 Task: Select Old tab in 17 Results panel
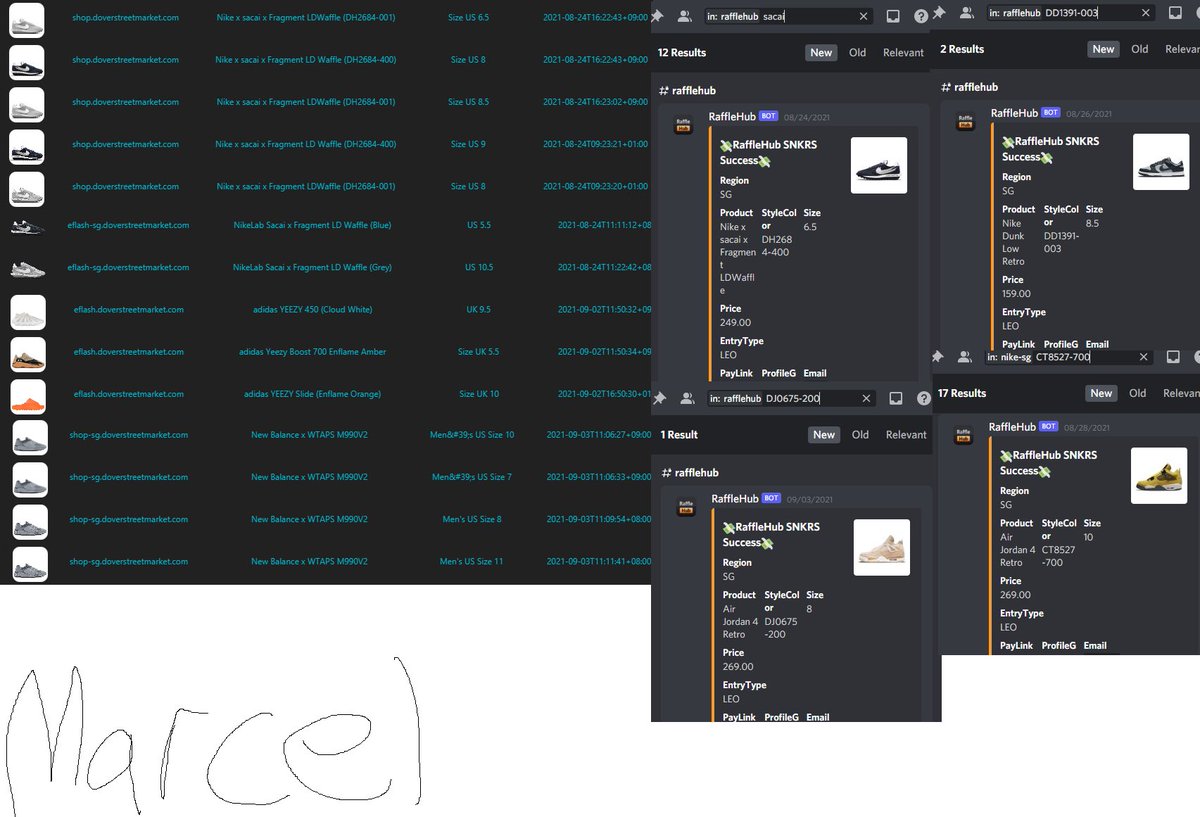1137,393
